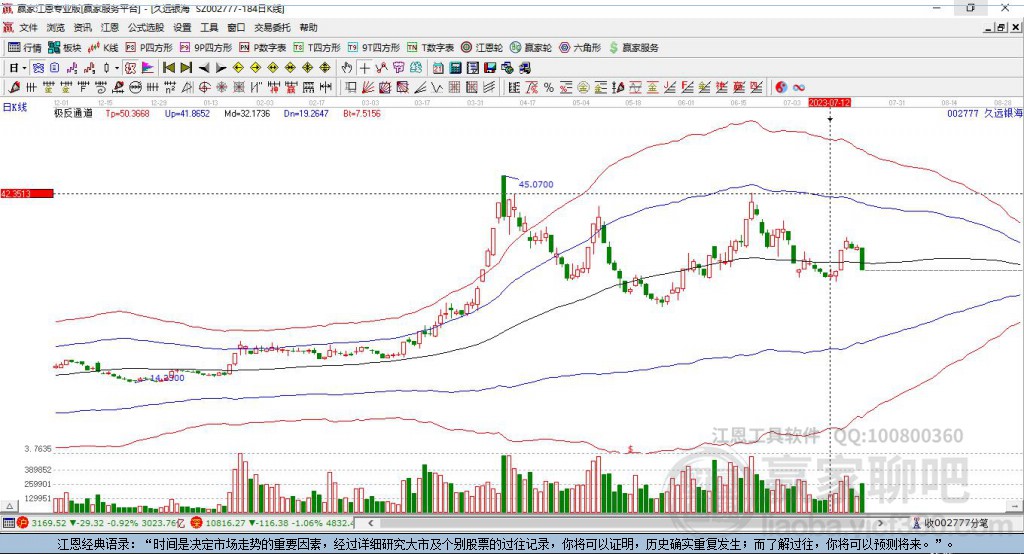The height and width of the screenshot is (554, 1024).
Task: Click the red floppy disk save icon
Action: click(490, 68)
